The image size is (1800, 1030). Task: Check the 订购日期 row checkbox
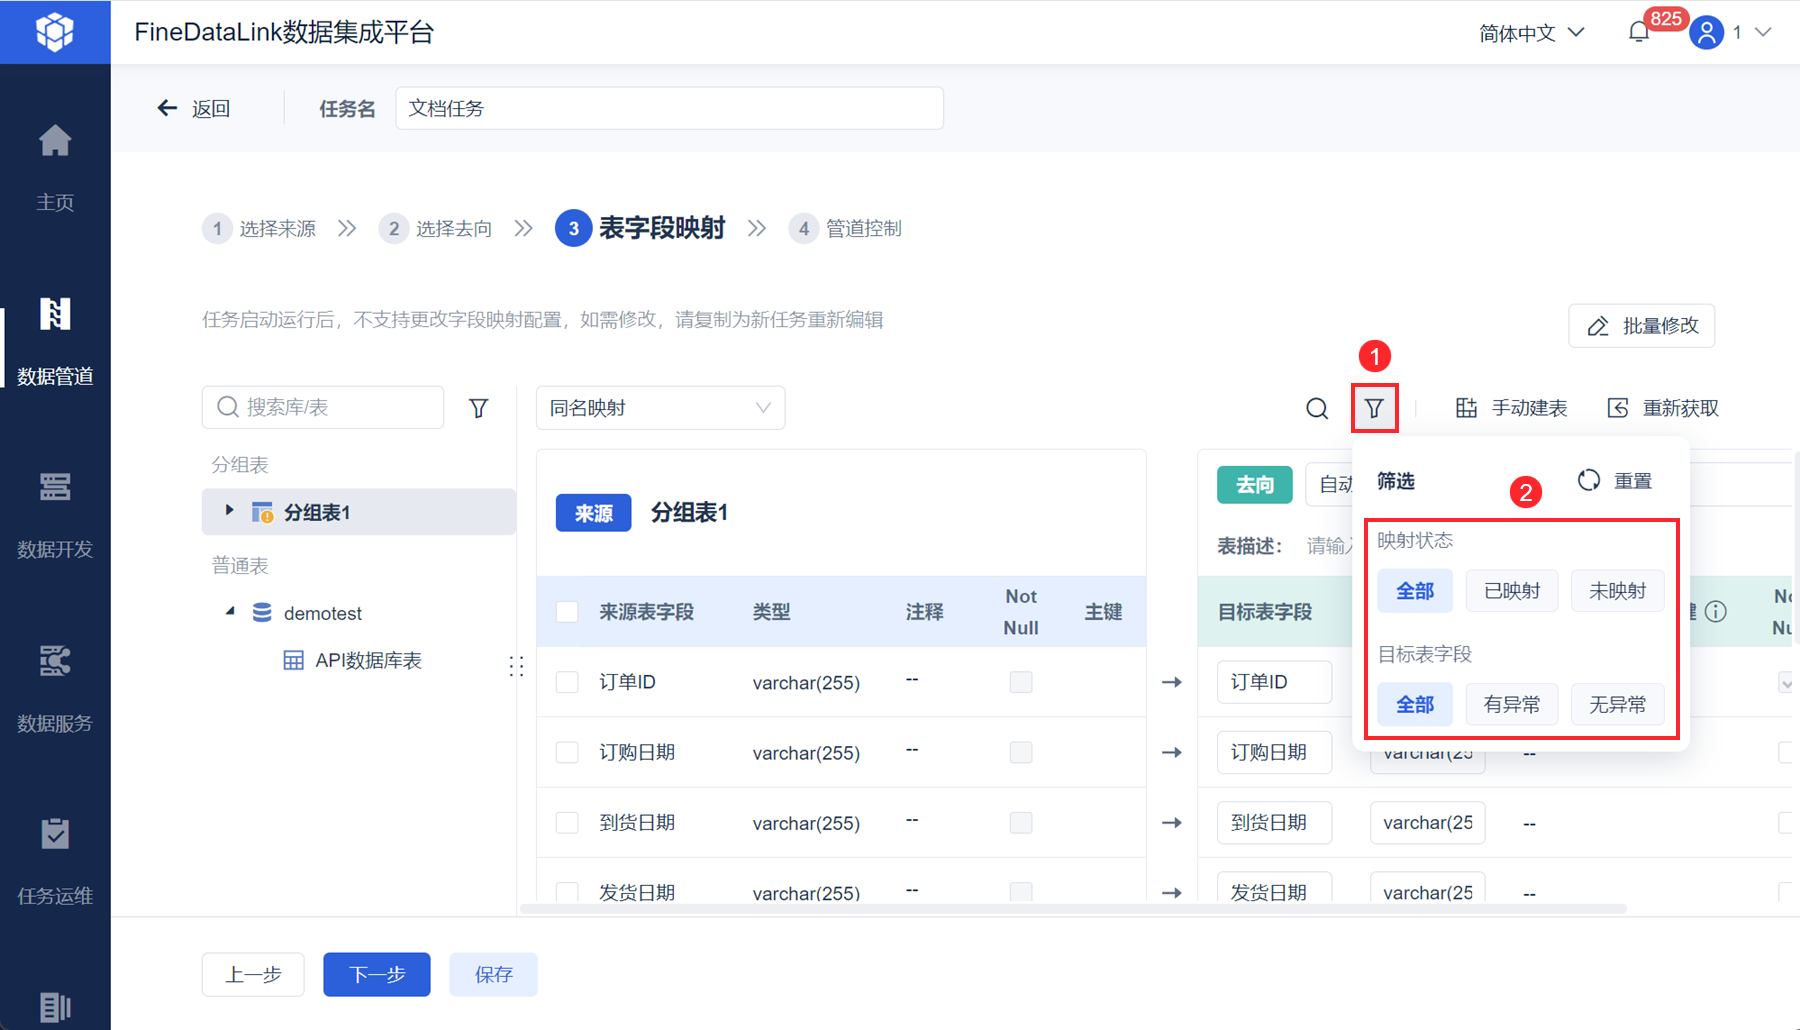pyautogui.click(x=567, y=752)
